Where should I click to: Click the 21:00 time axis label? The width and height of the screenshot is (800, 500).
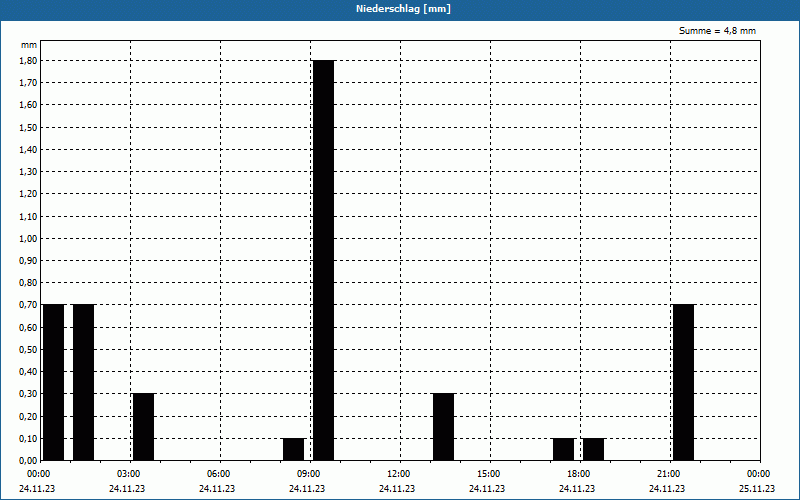click(x=668, y=474)
